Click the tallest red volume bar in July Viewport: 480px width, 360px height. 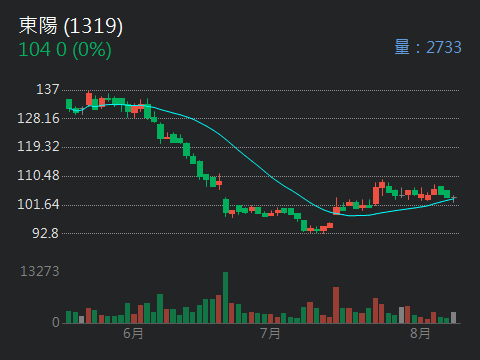click(x=336, y=305)
